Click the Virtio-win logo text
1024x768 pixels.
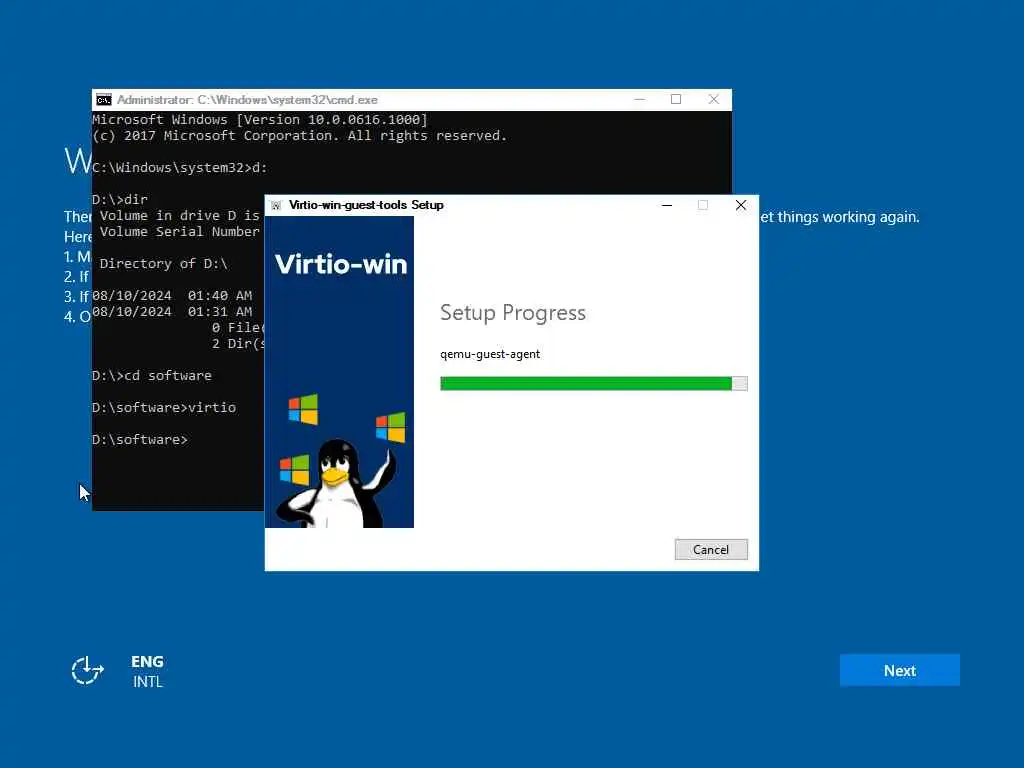[x=340, y=264]
